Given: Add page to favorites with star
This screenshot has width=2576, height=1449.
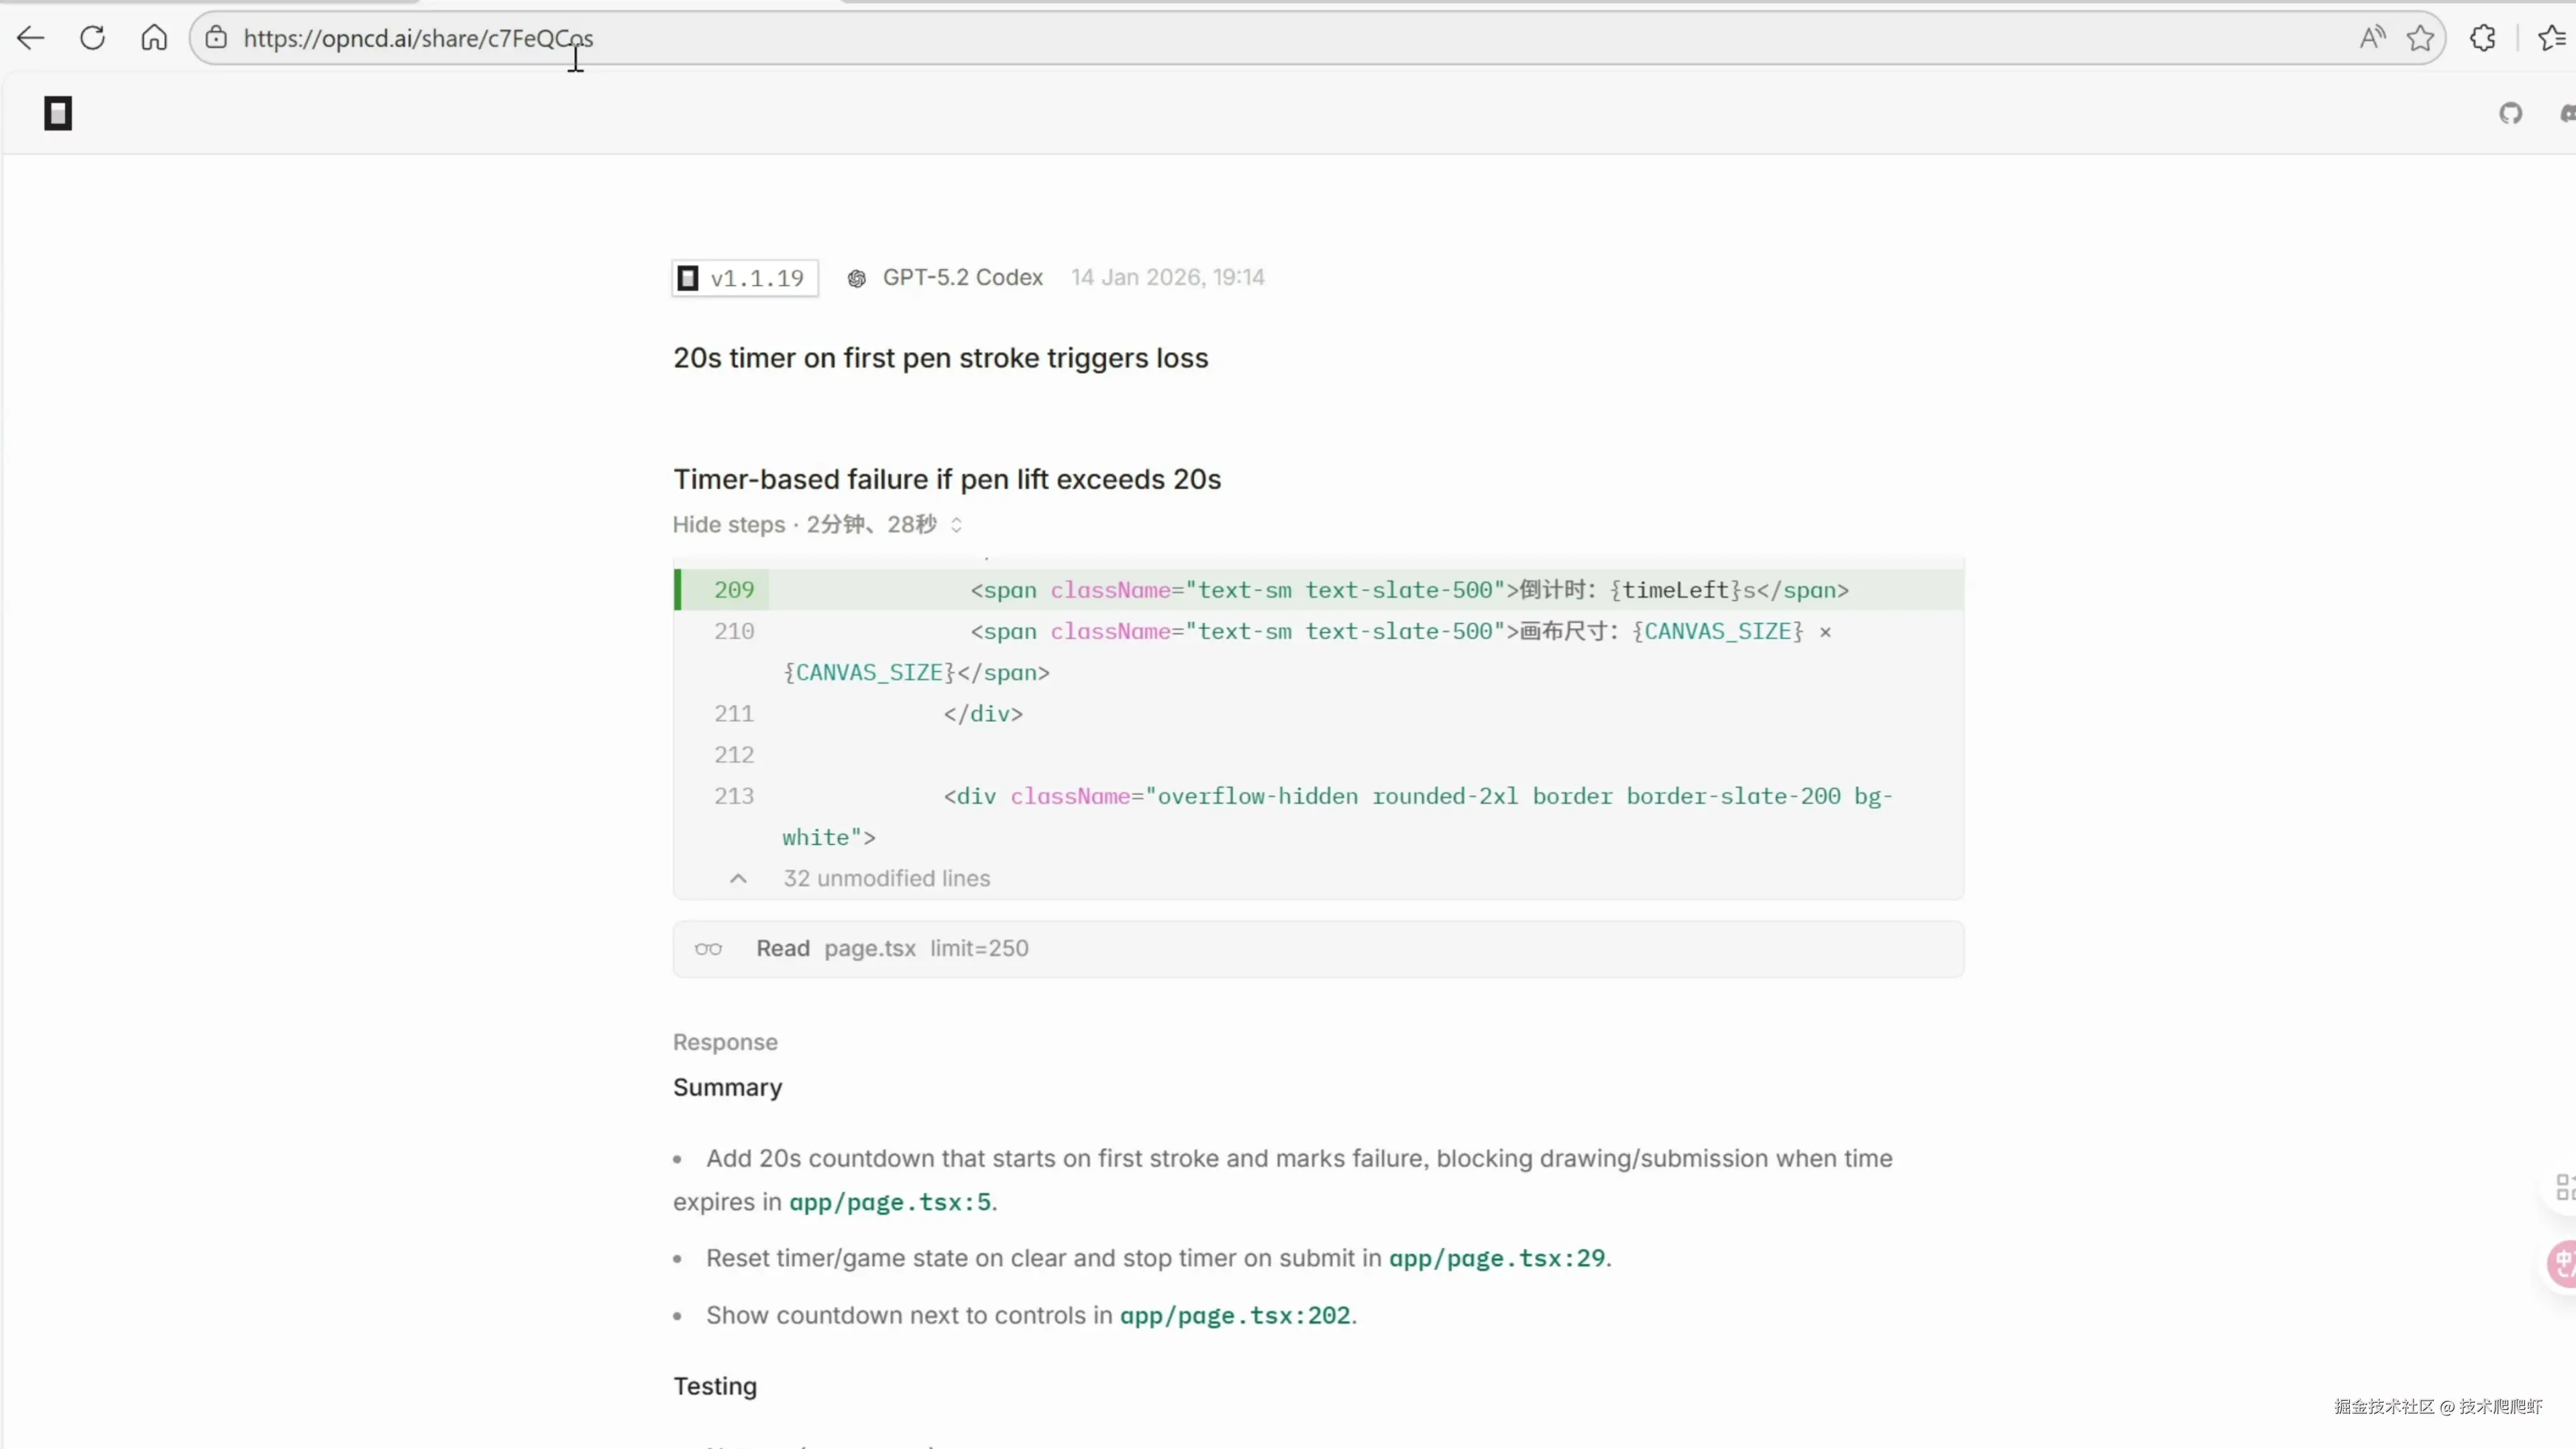Looking at the screenshot, I should click(2420, 38).
